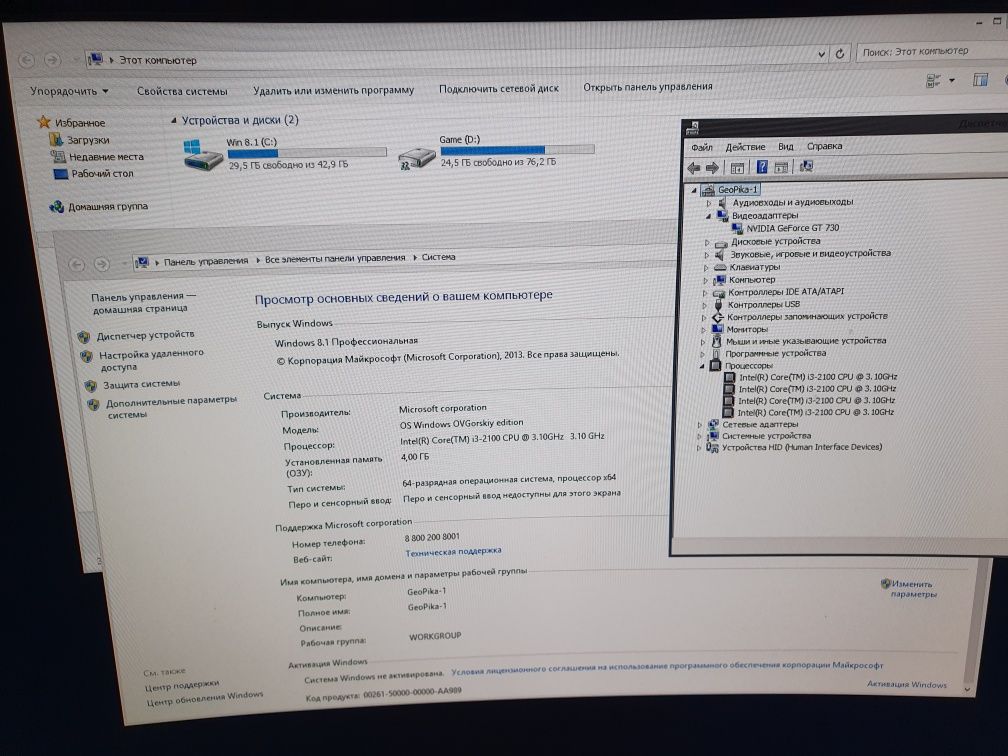This screenshot has width=1008, height=756.
Task: Click shield icon next to Защита системы
Action: coord(91,386)
